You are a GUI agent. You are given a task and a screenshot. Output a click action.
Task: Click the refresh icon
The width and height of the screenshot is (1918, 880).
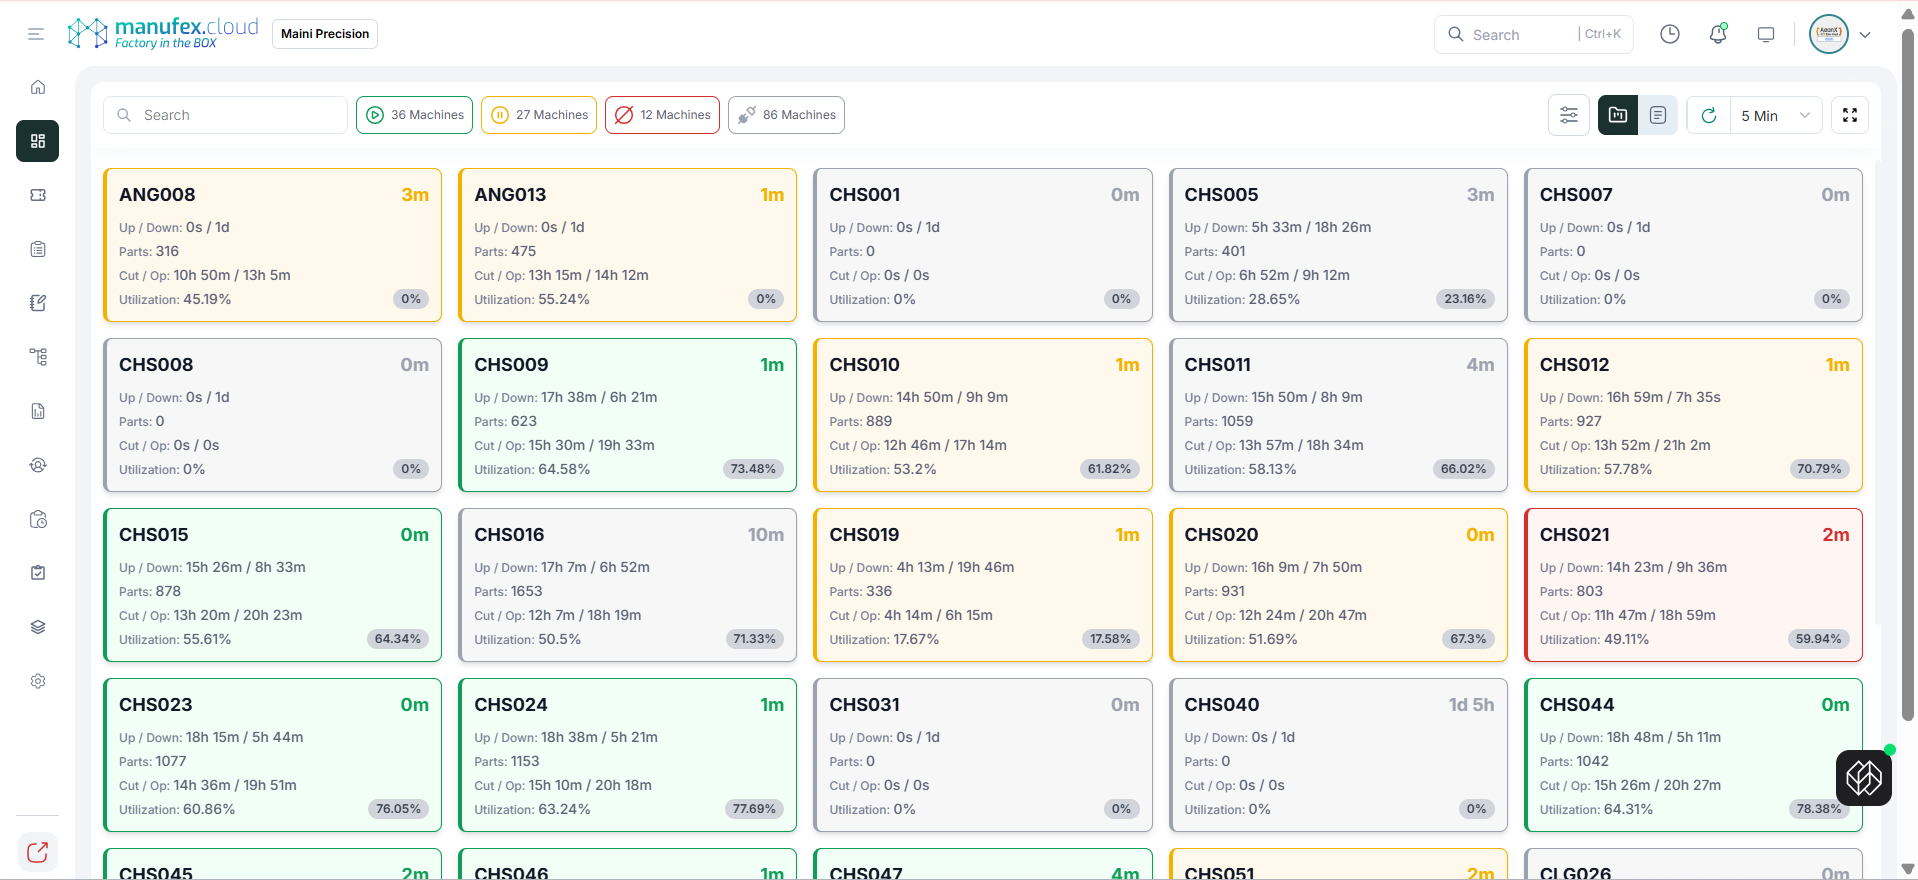pos(1709,115)
